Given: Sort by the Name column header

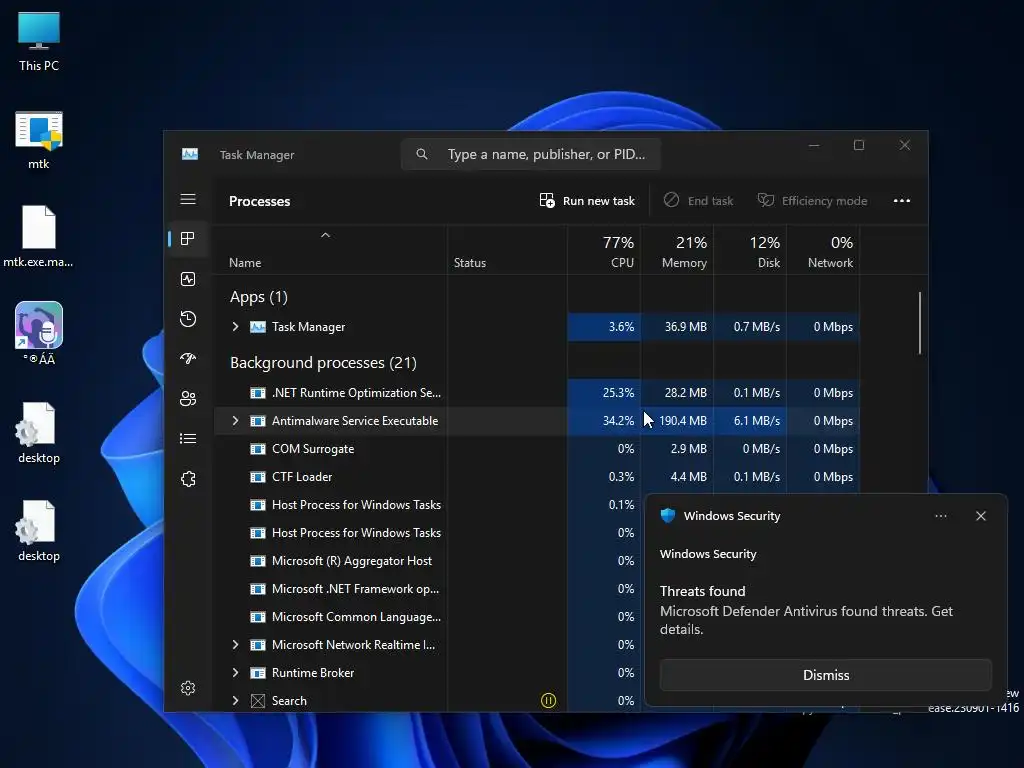Looking at the screenshot, I should tap(245, 263).
